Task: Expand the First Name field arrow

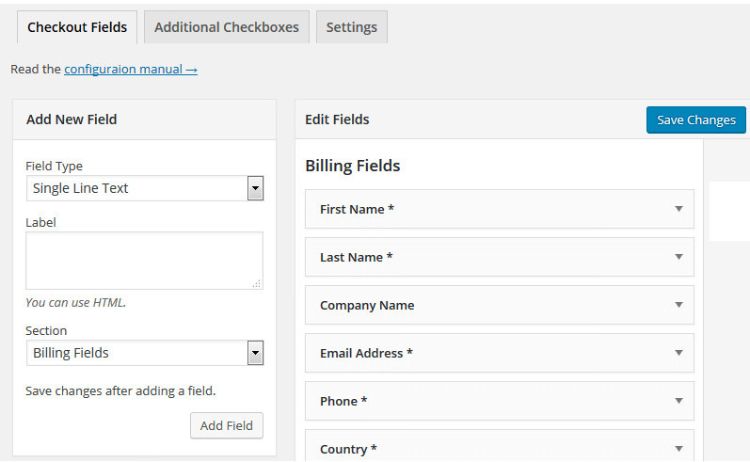Action: pos(678,209)
